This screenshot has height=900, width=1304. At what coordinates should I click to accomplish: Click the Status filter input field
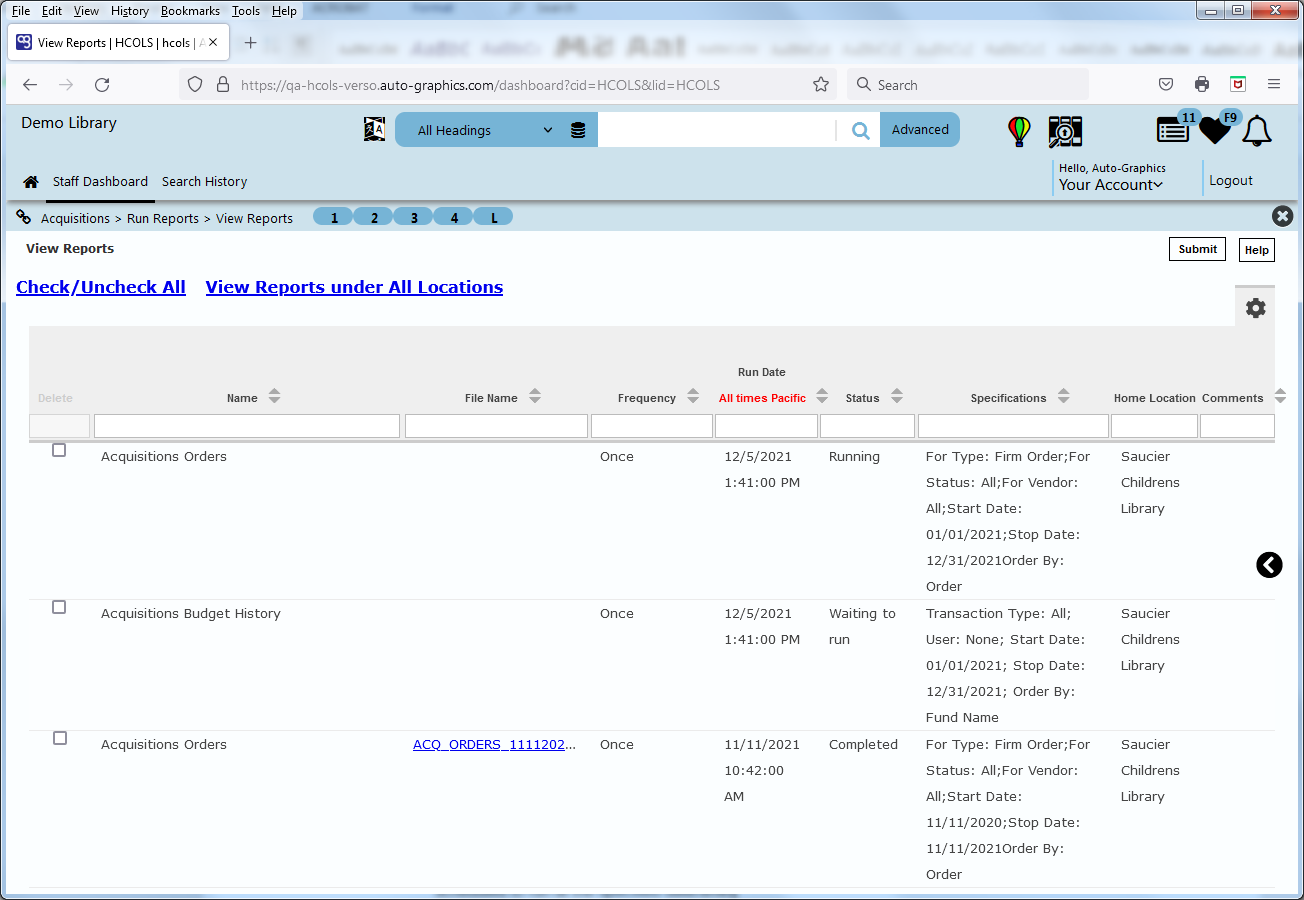pos(867,426)
